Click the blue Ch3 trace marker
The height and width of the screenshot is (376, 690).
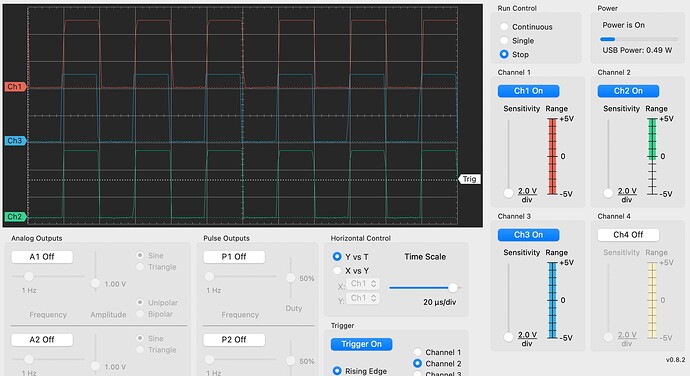pyautogui.click(x=15, y=141)
